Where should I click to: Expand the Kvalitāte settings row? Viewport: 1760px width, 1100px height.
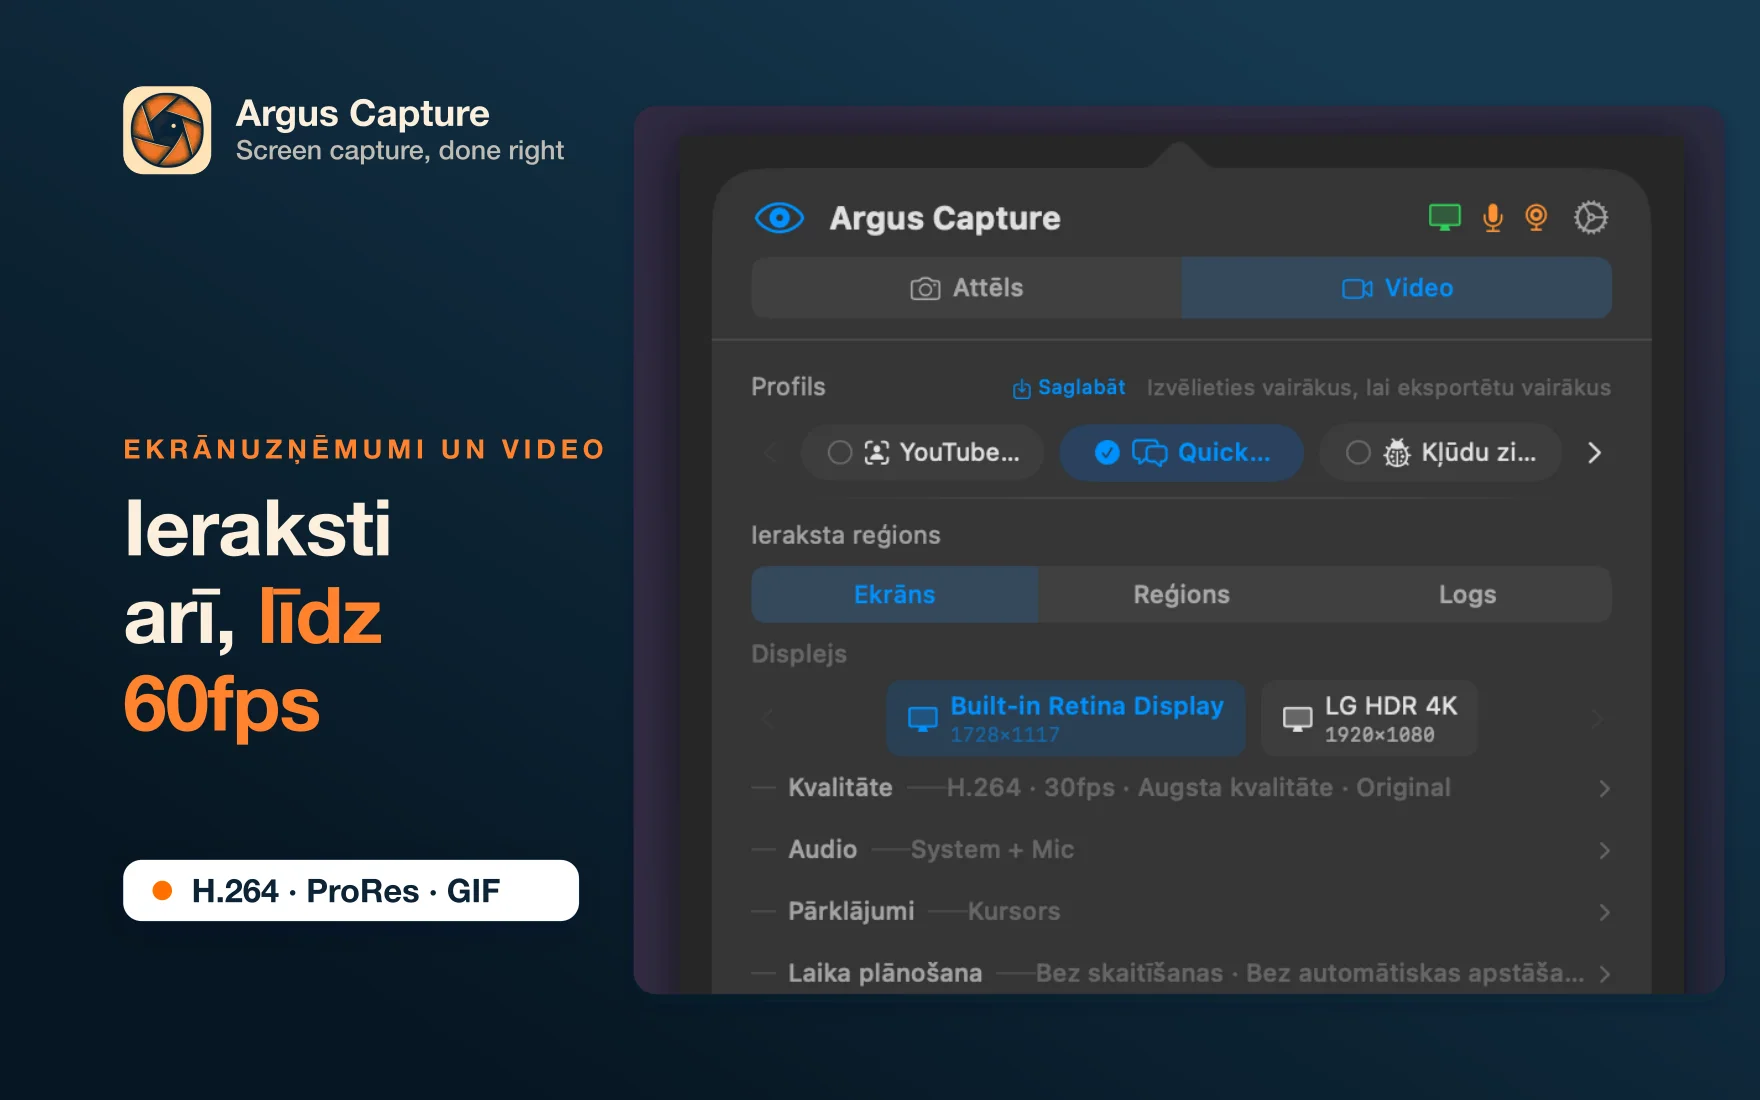[x=1181, y=788]
